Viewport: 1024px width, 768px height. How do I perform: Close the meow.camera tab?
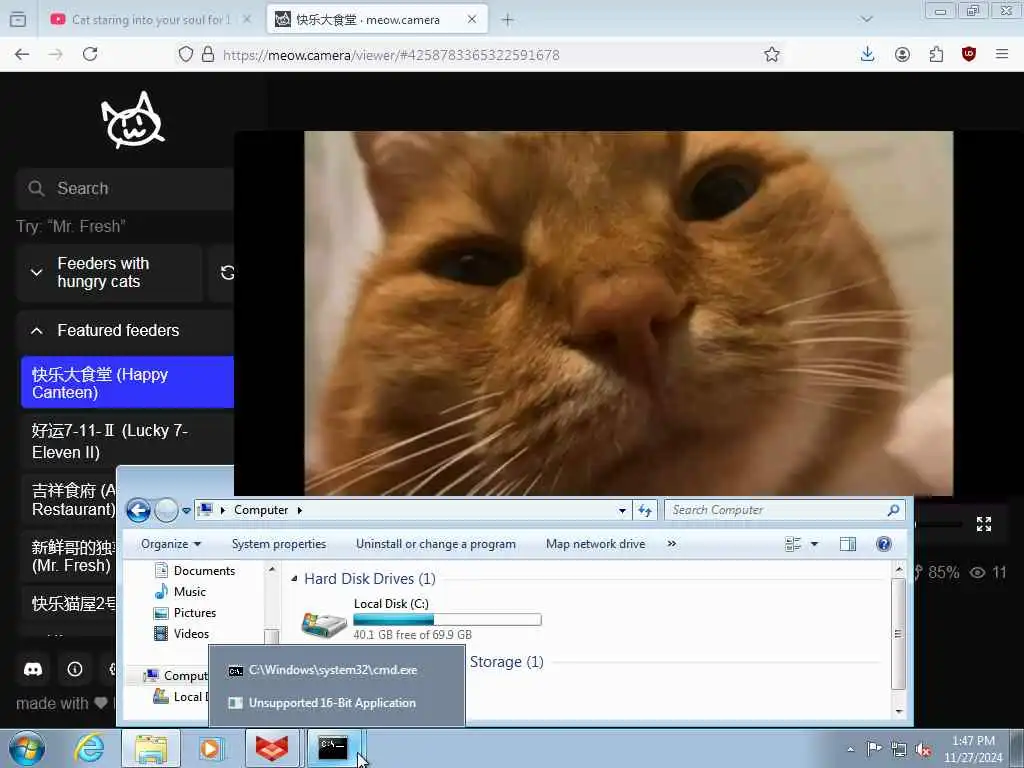[x=472, y=20]
